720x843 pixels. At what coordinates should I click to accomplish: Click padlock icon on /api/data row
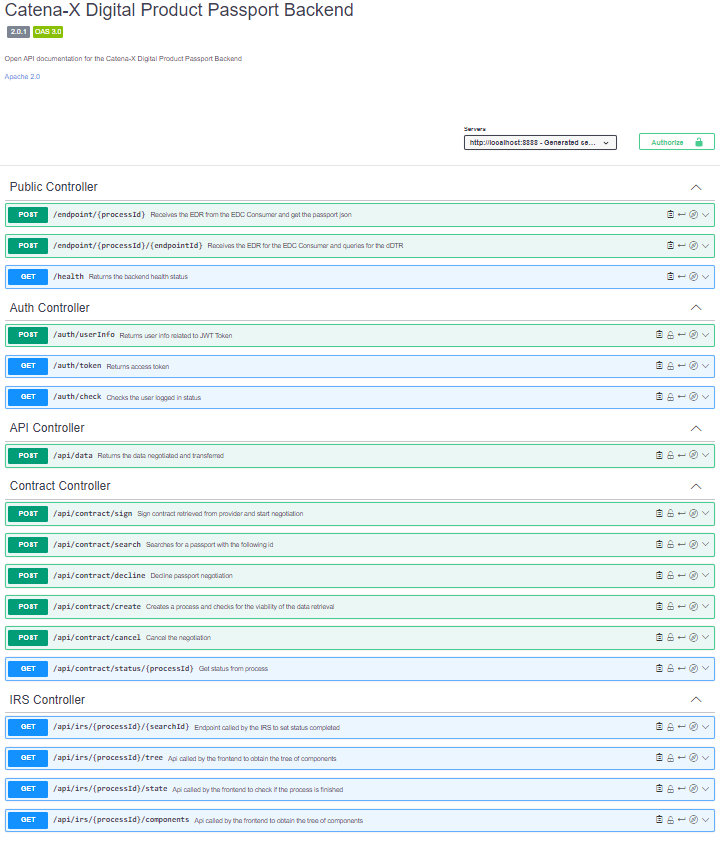pyautogui.click(x=671, y=455)
